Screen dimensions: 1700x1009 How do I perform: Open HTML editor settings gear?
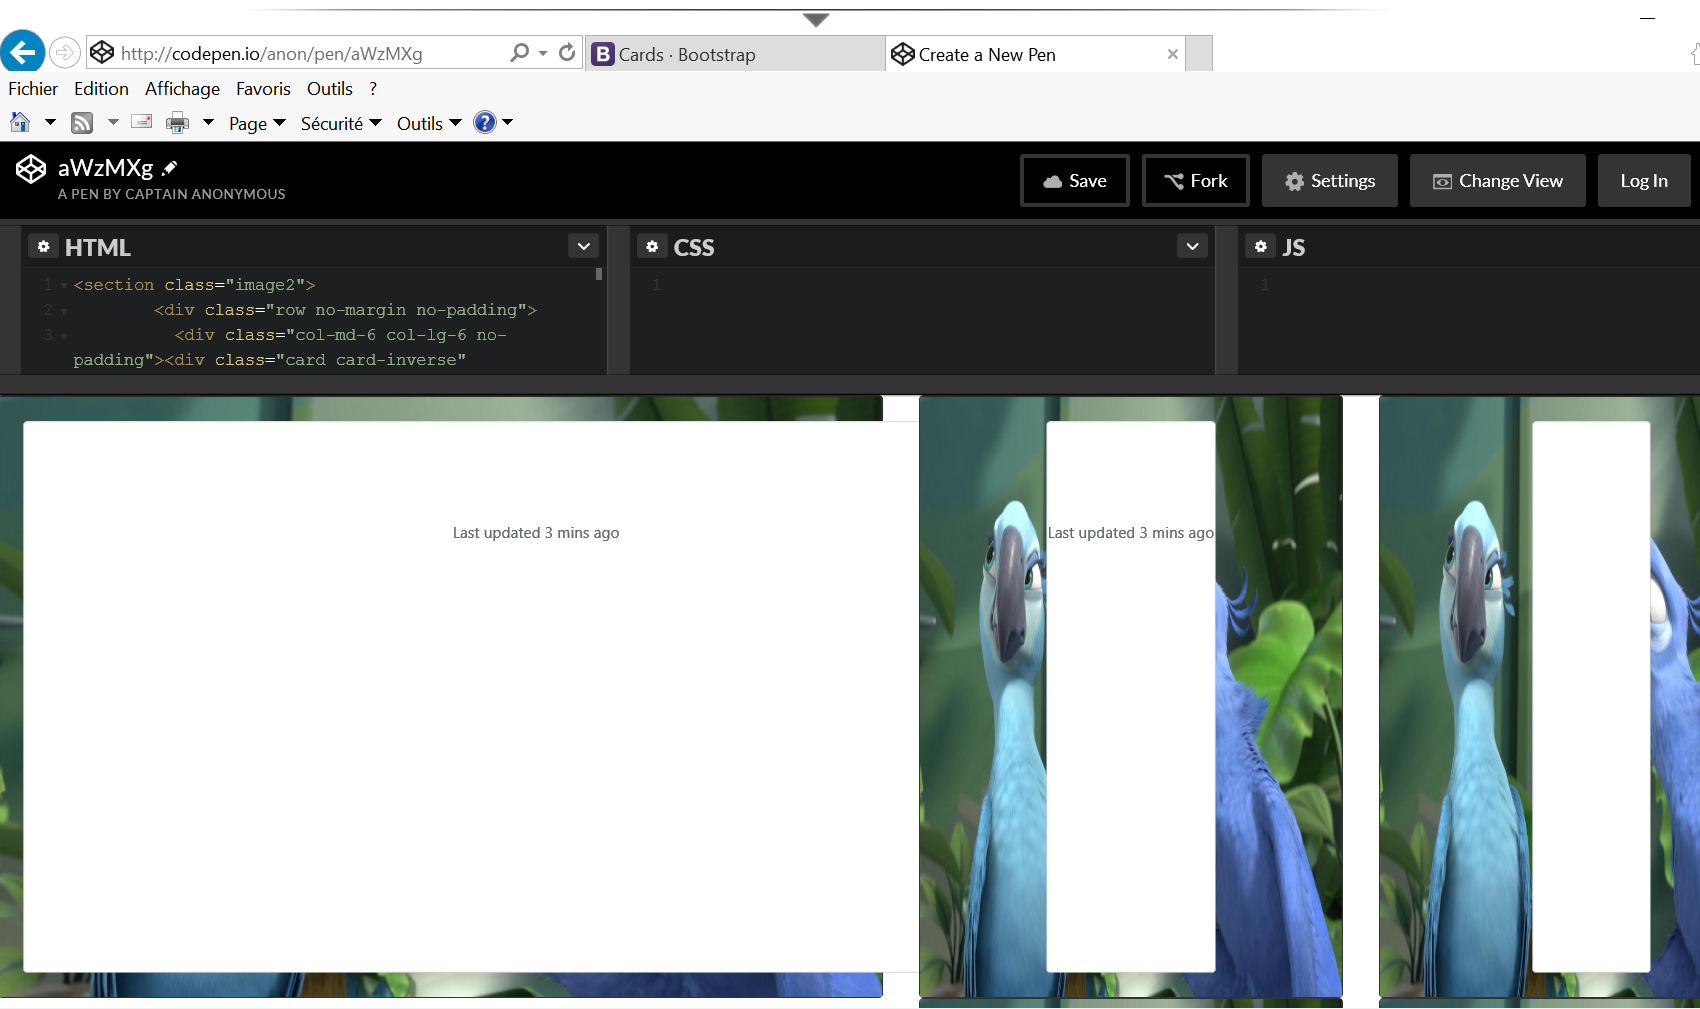pos(43,246)
